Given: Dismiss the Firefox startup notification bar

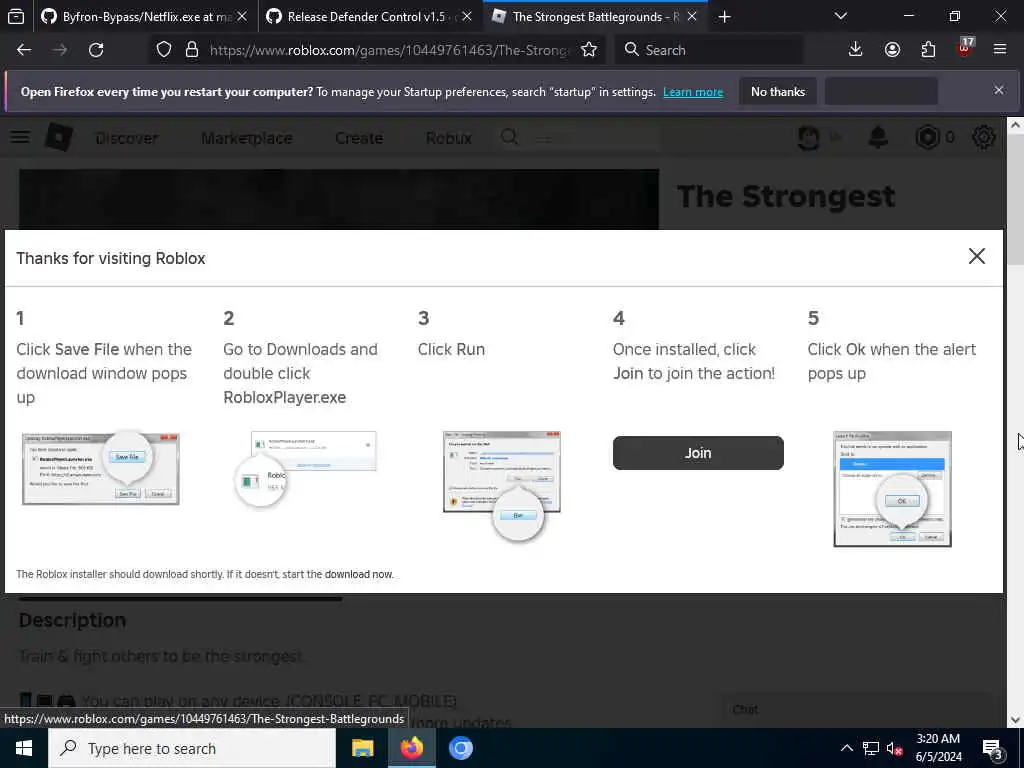Looking at the screenshot, I should click(x=999, y=90).
